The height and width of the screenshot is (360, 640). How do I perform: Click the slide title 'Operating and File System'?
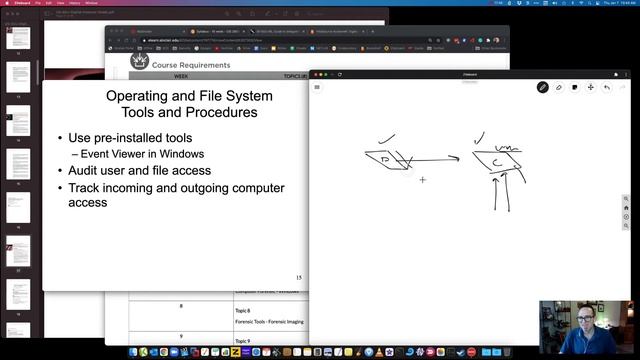pyautogui.click(x=189, y=96)
